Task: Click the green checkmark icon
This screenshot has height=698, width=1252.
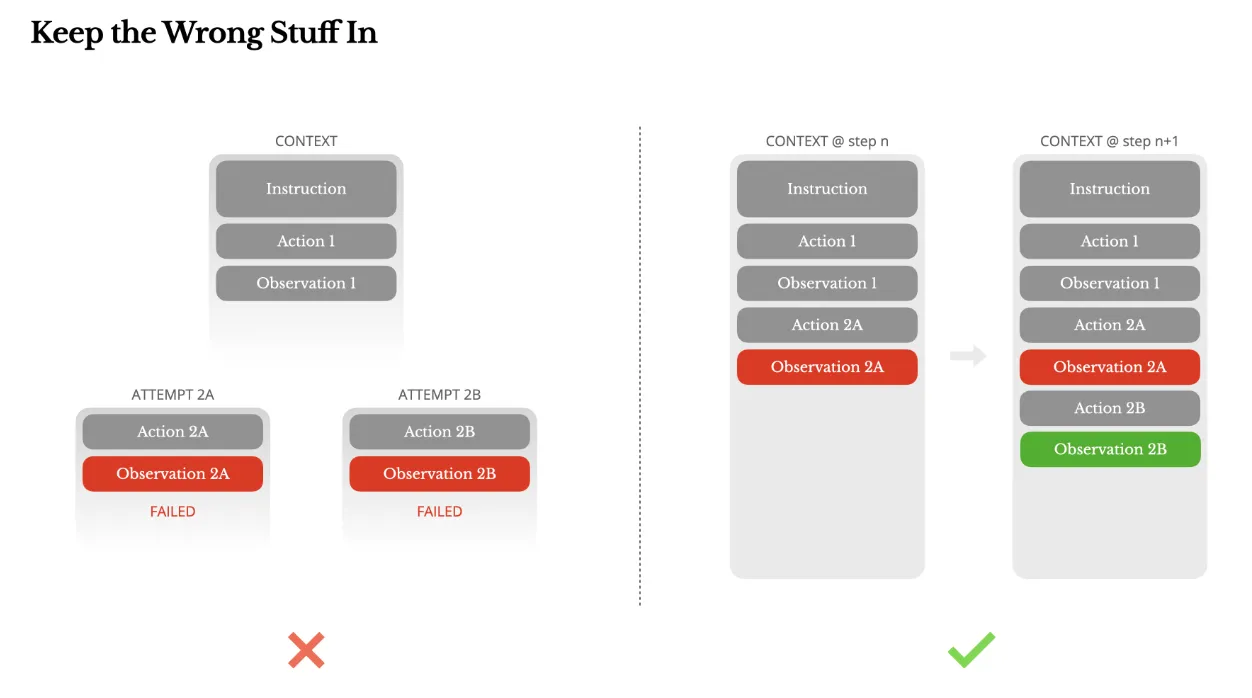Action: [x=971, y=650]
